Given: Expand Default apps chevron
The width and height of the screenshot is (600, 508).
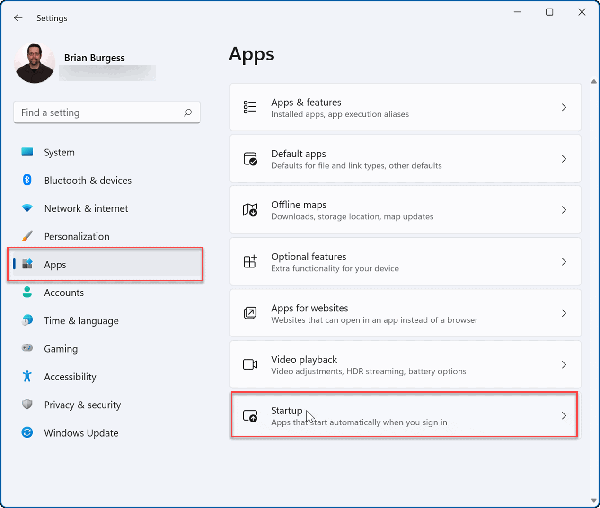Looking at the screenshot, I should (563, 159).
